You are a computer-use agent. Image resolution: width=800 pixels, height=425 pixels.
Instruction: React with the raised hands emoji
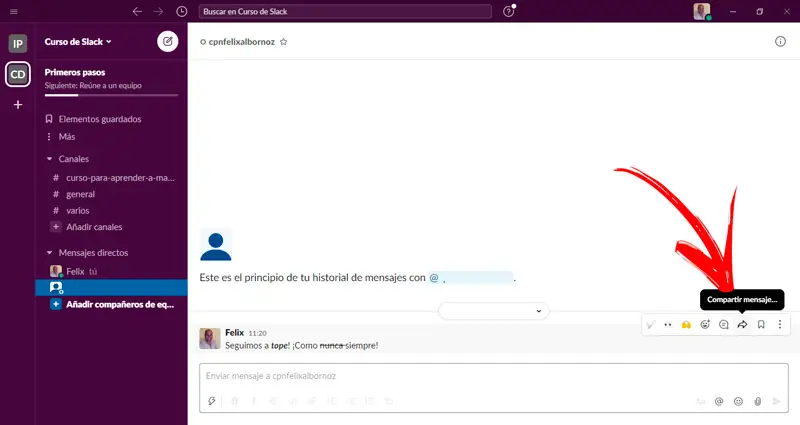(x=686, y=324)
